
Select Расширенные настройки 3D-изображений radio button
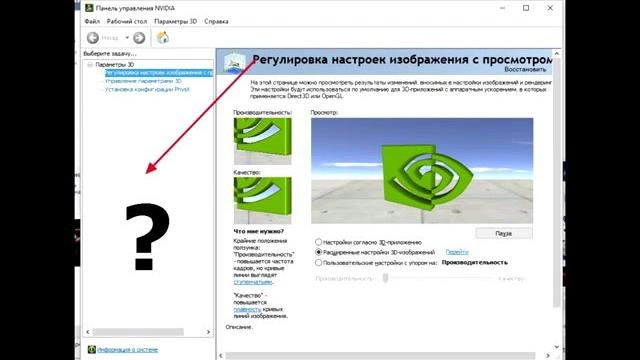pos(318,252)
